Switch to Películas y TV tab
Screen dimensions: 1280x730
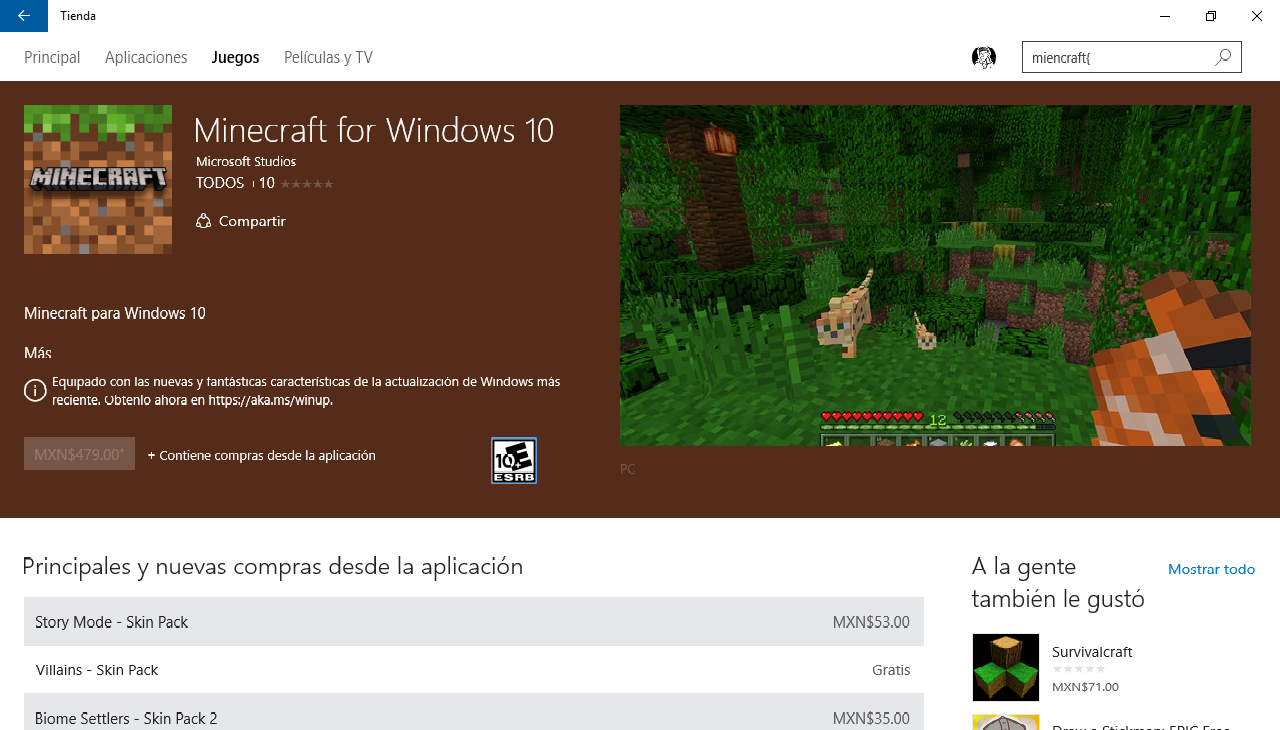[328, 57]
